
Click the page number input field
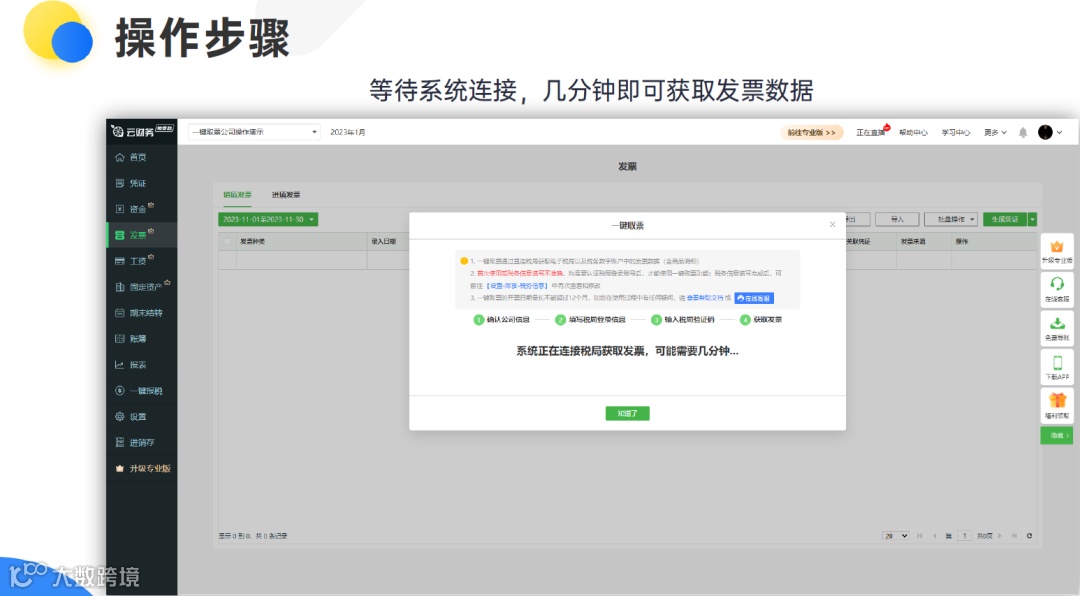pyautogui.click(x=964, y=535)
